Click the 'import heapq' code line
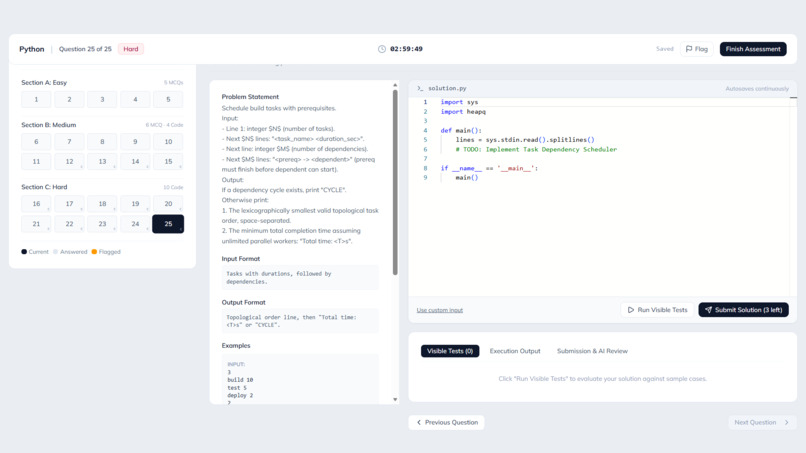This screenshot has height=453, width=806. (x=463, y=112)
